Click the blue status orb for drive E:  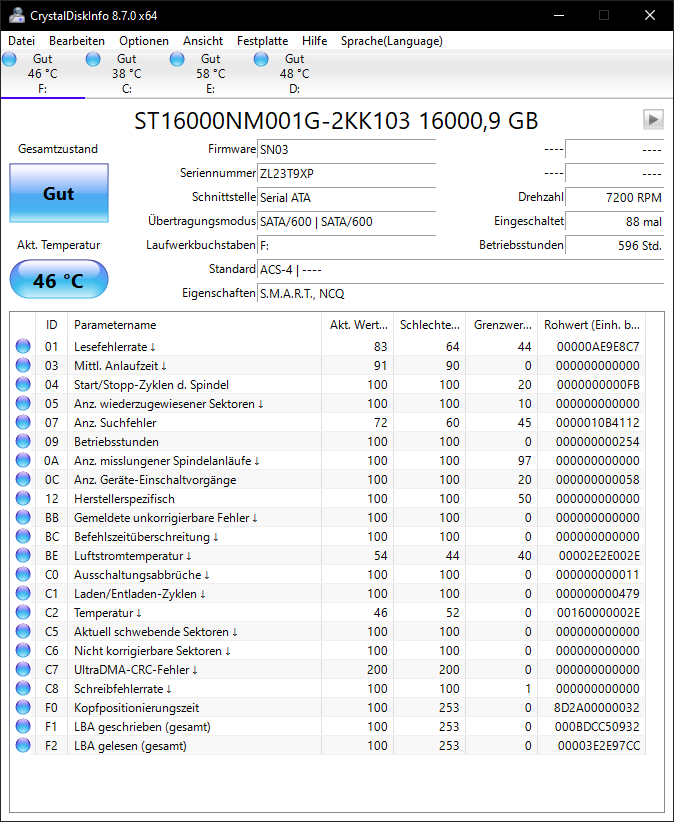click(x=177, y=59)
